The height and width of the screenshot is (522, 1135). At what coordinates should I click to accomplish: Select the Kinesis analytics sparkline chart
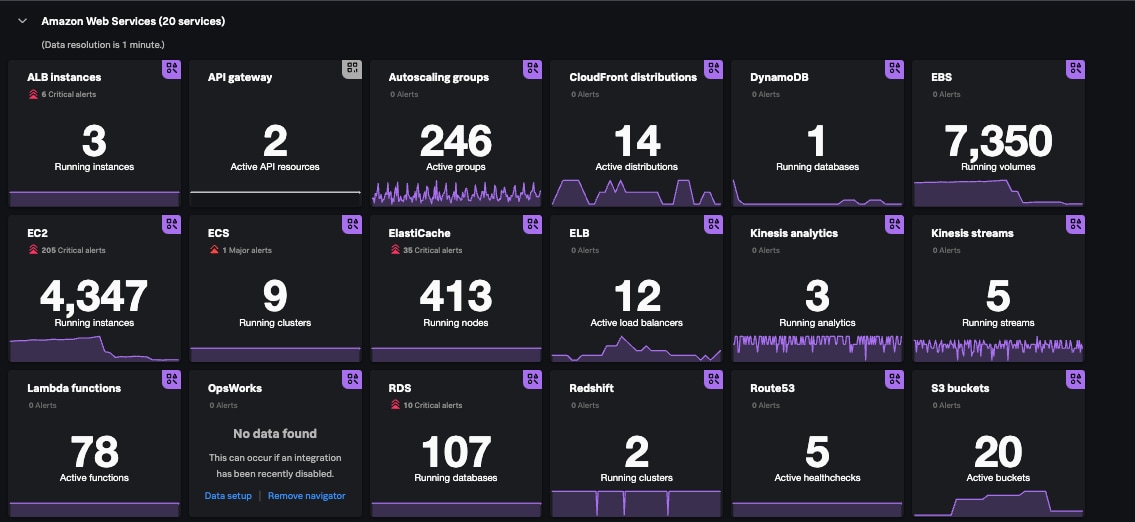tap(818, 348)
